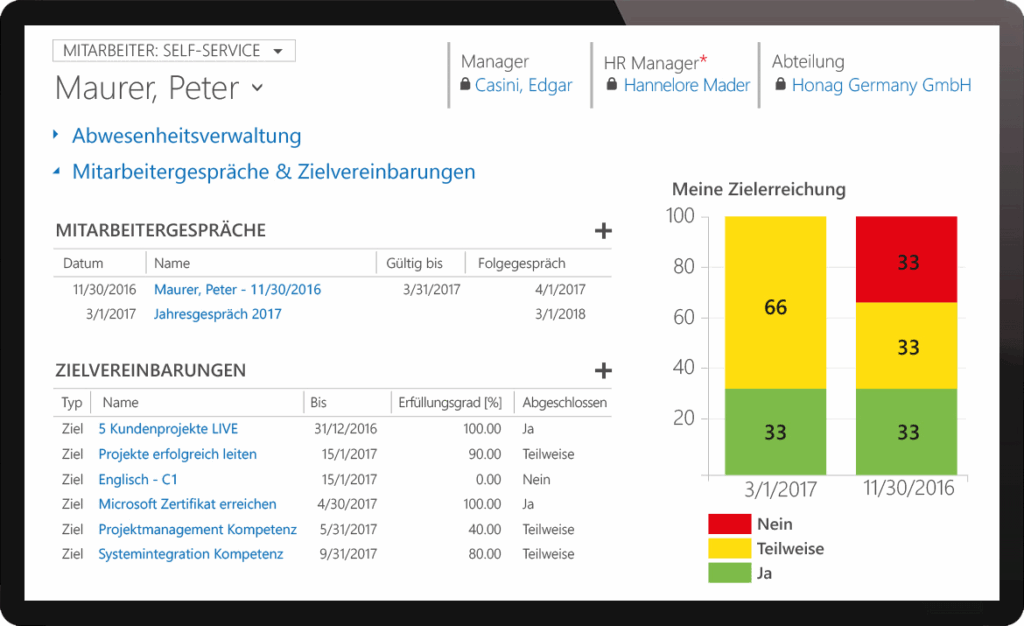Open Honag Germany GmbH department link
Image resolution: width=1024 pixels, height=626 pixels.
[x=881, y=86]
